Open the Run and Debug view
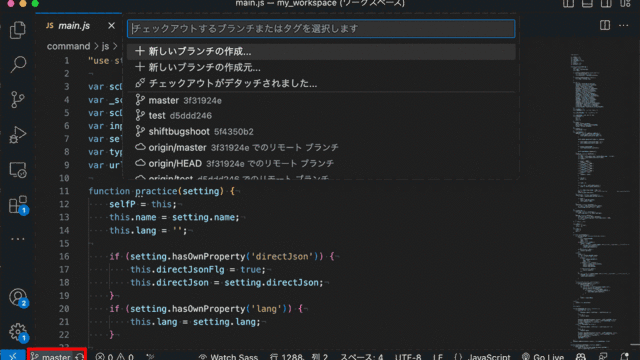The width and height of the screenshot is (640, 360). [x=18, y=135]
